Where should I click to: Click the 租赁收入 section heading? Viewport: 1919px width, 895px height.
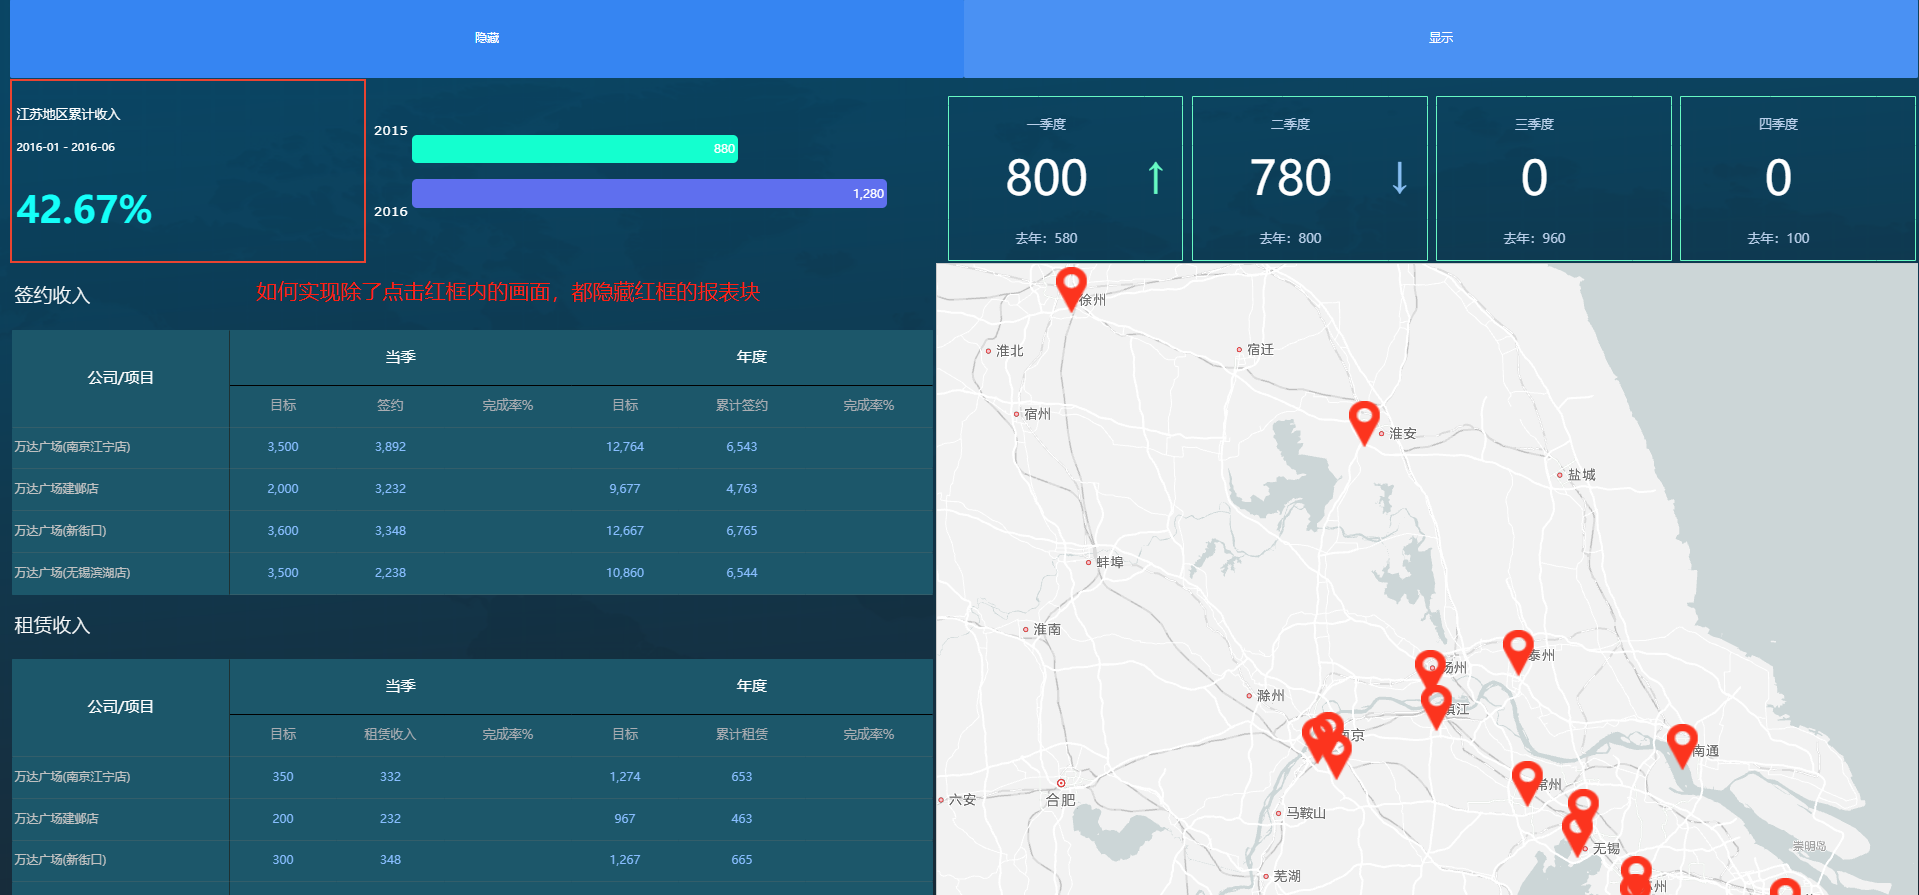tap(52, 625)
